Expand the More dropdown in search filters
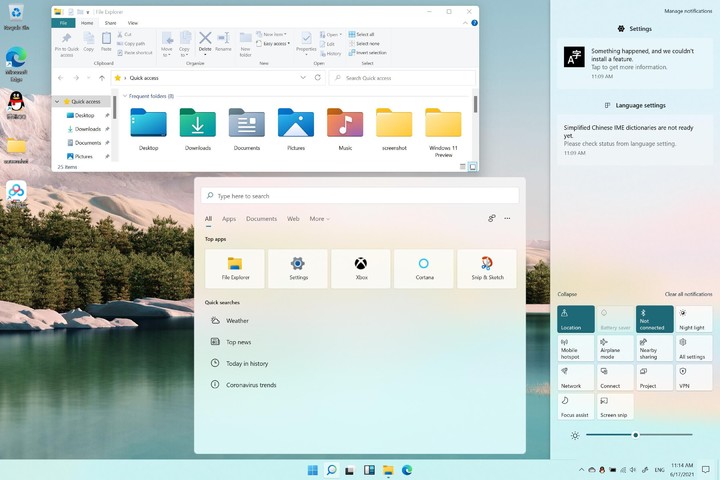Screen dimensions: 720x480 coord(319,218)
